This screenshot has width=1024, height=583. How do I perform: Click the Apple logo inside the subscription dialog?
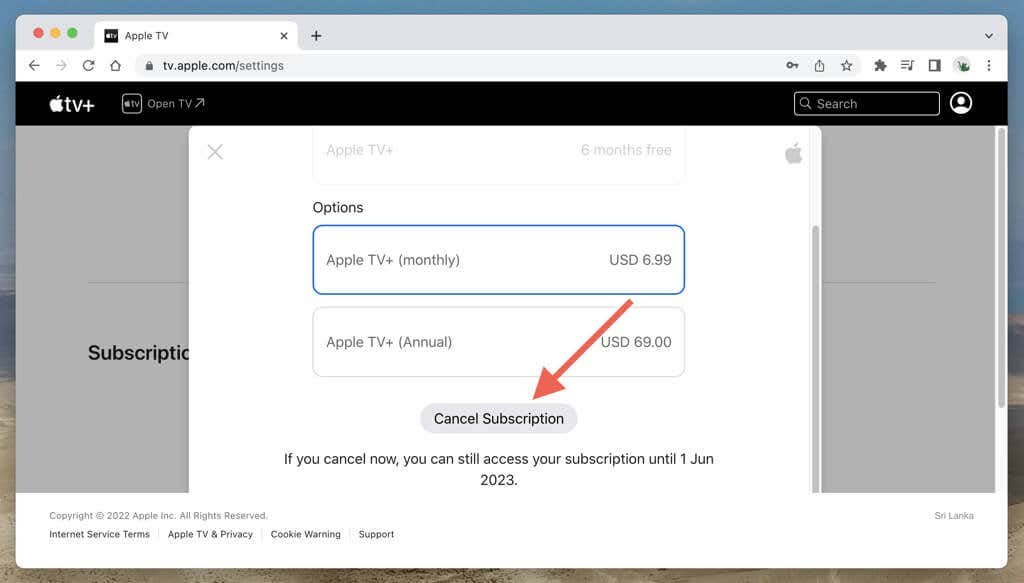tap(792, 152)
